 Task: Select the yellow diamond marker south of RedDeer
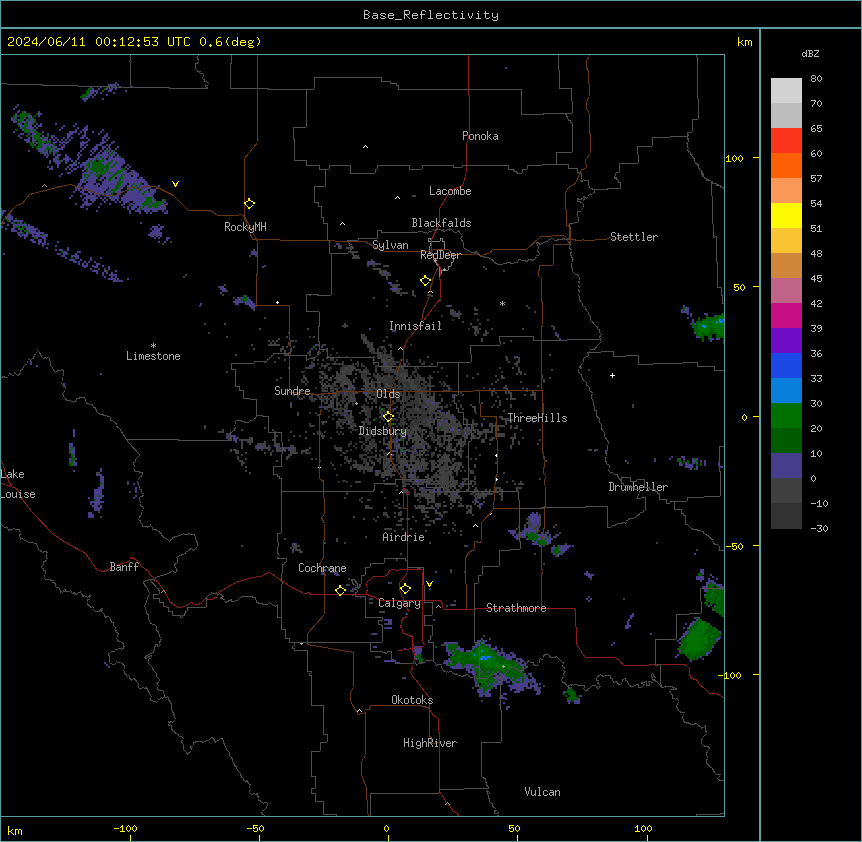425,281
